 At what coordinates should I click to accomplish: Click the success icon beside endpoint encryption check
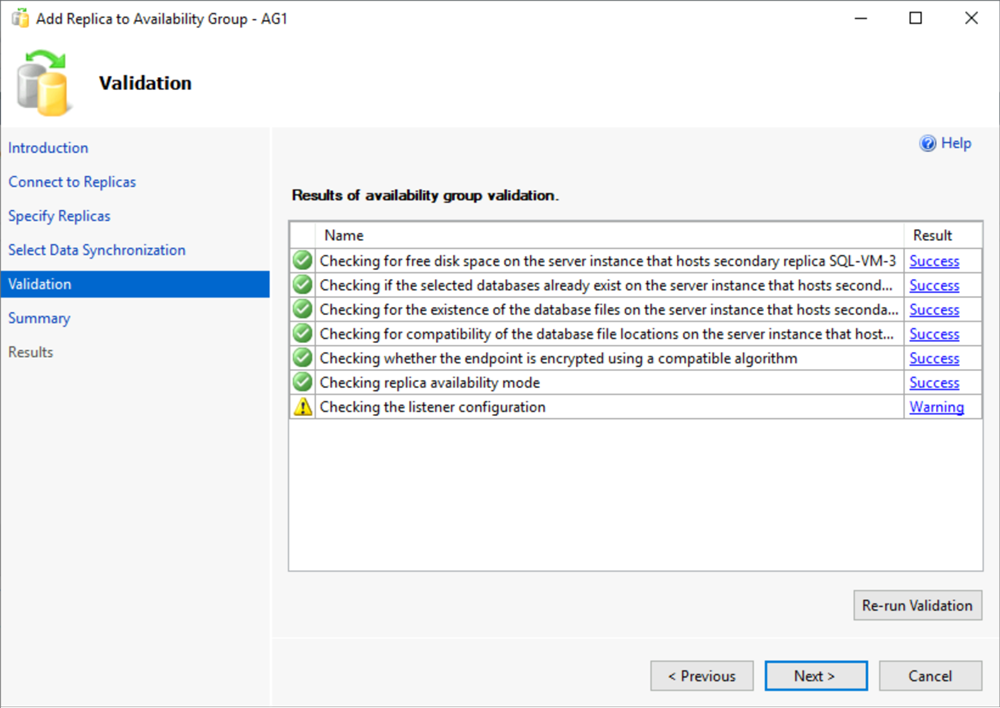click(x=302, y=357)
